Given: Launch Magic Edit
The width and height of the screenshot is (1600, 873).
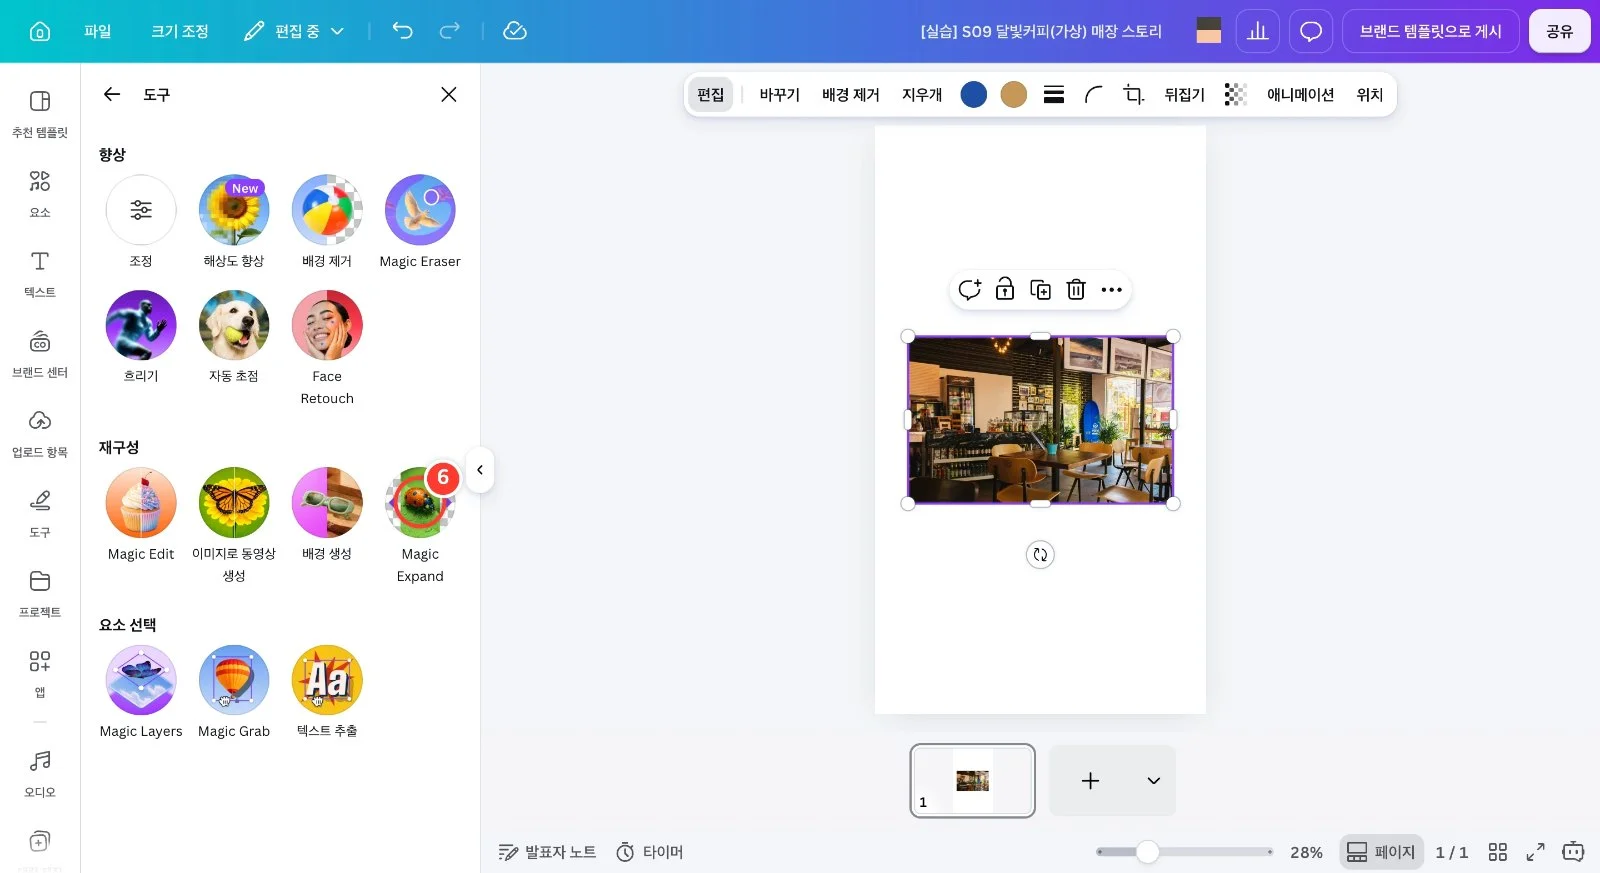Looking at the screenshot, I should point(141,502).
